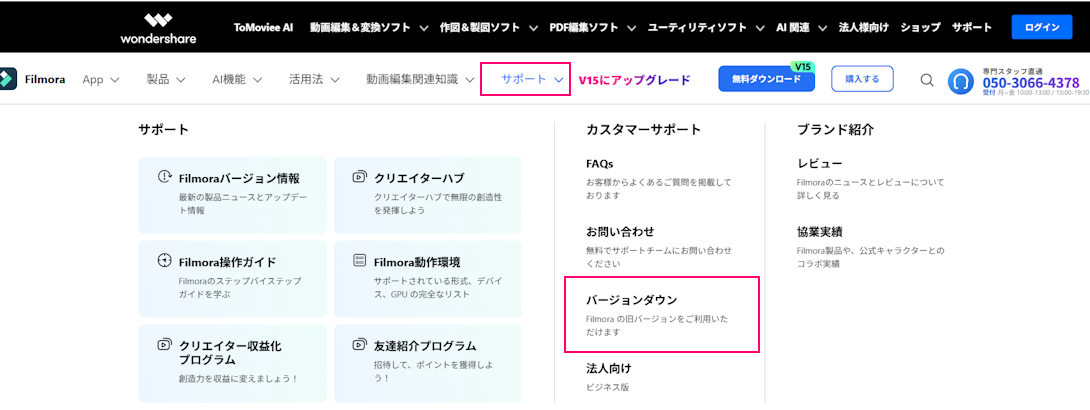Click the Filmora操作ガイド compass icon

pos(165,261)
